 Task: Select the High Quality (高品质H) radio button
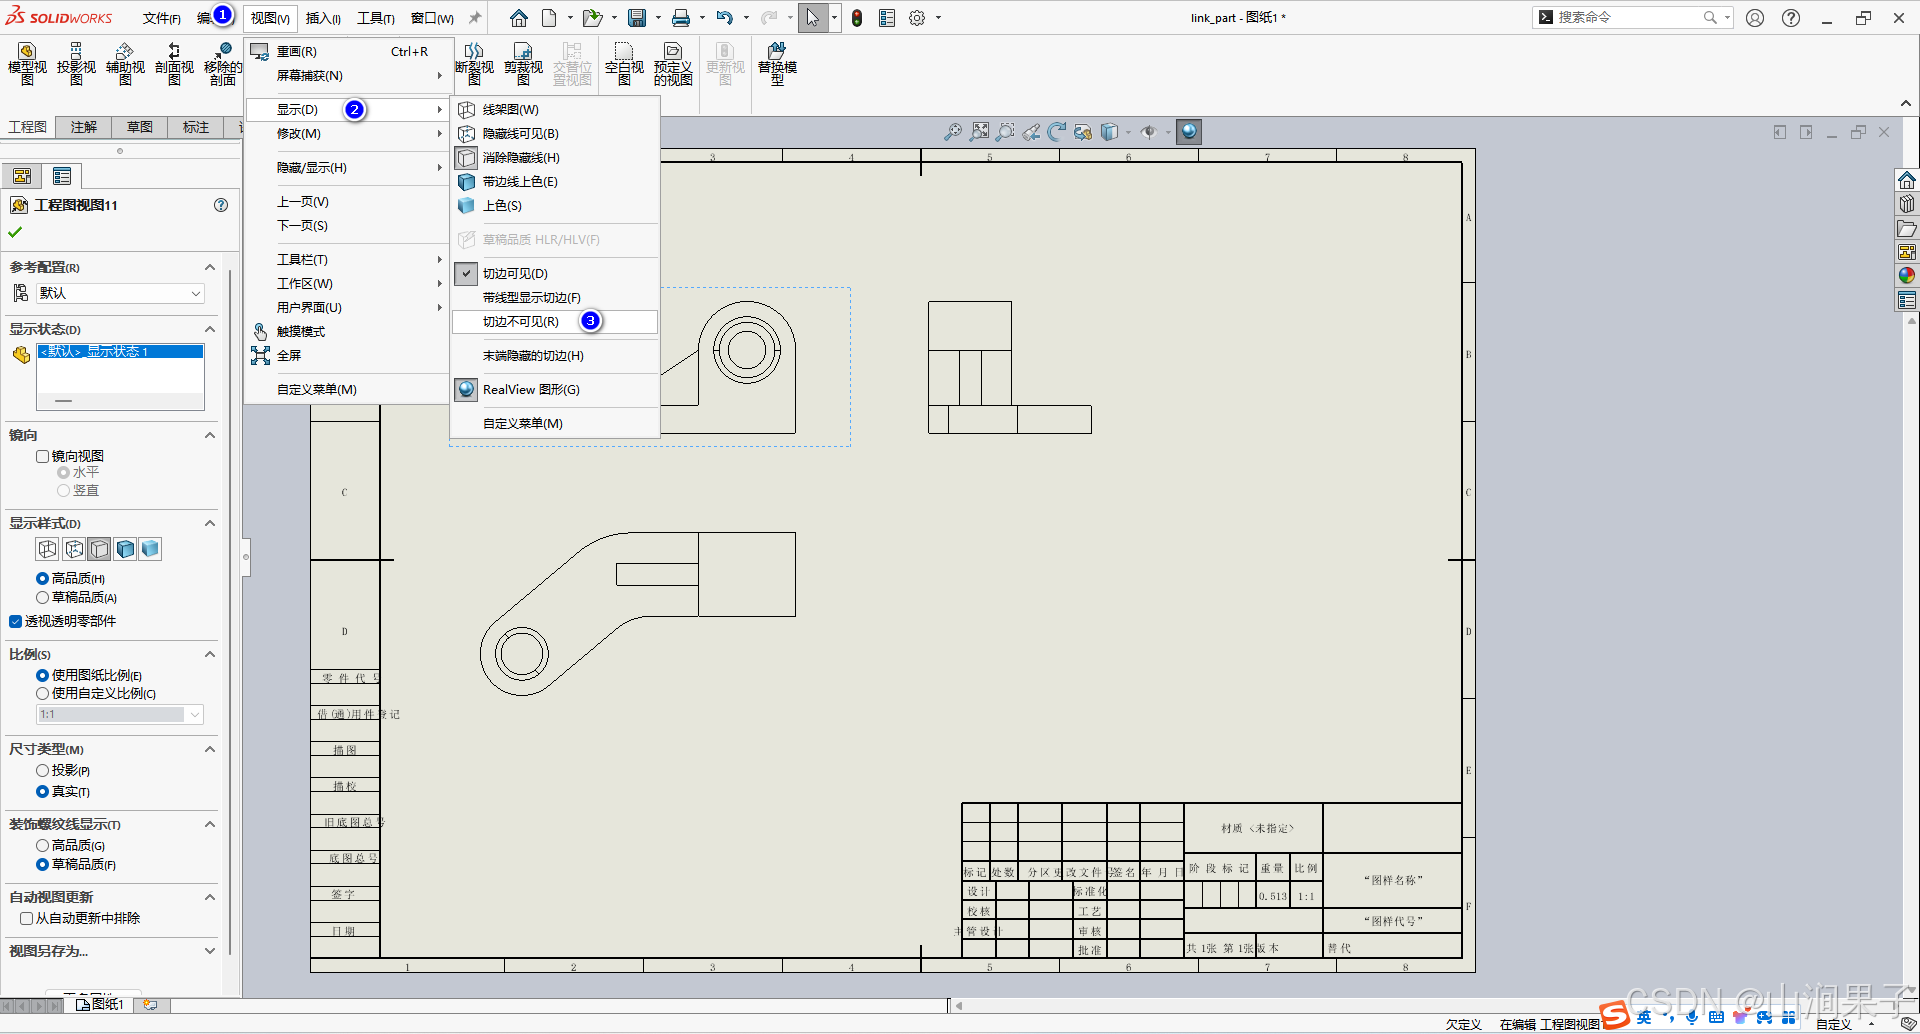pyautogui.click(x=43, y=578)
